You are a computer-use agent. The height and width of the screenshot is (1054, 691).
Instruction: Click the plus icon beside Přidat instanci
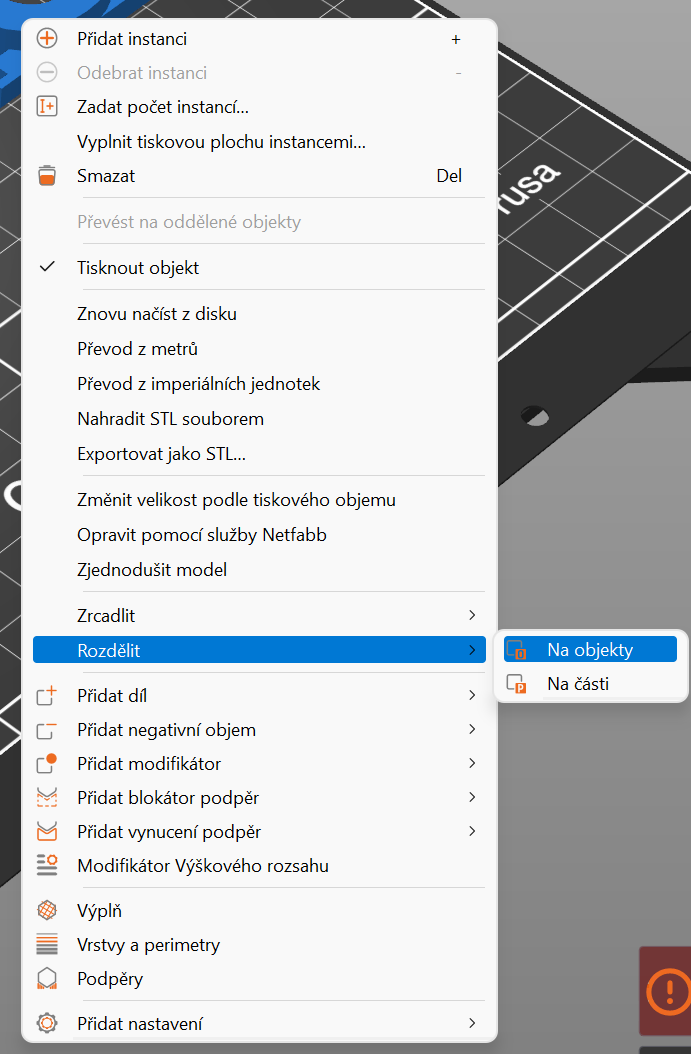coord(47,39)
